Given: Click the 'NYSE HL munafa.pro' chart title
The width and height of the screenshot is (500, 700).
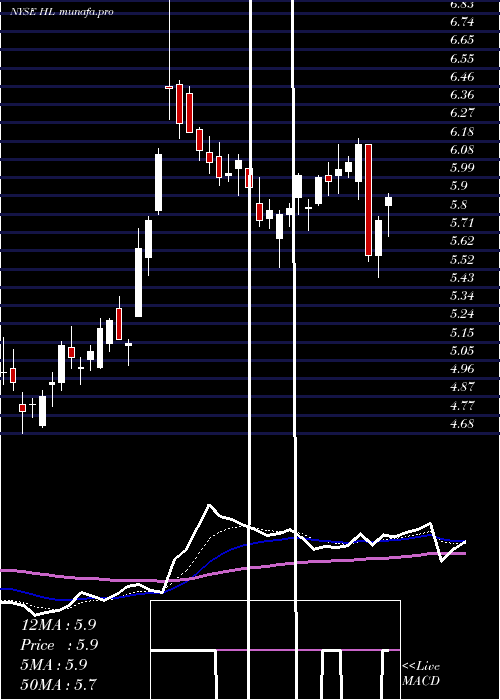Looking at the screenshot, I should pyautogui.click(x=62, y=12).
